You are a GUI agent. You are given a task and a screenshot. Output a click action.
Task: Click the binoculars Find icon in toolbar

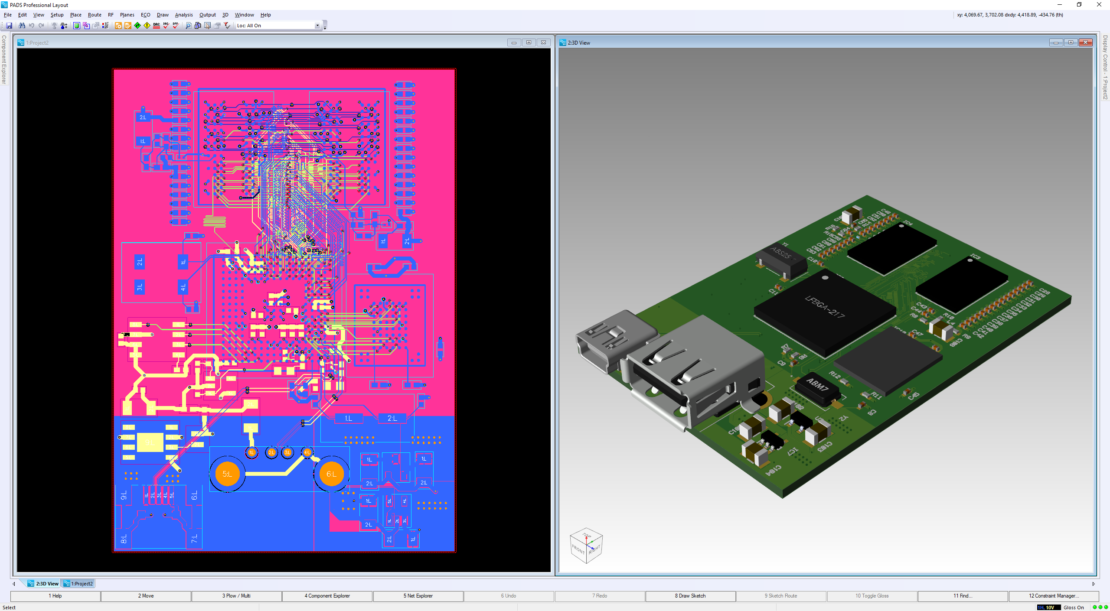point(21,25)
